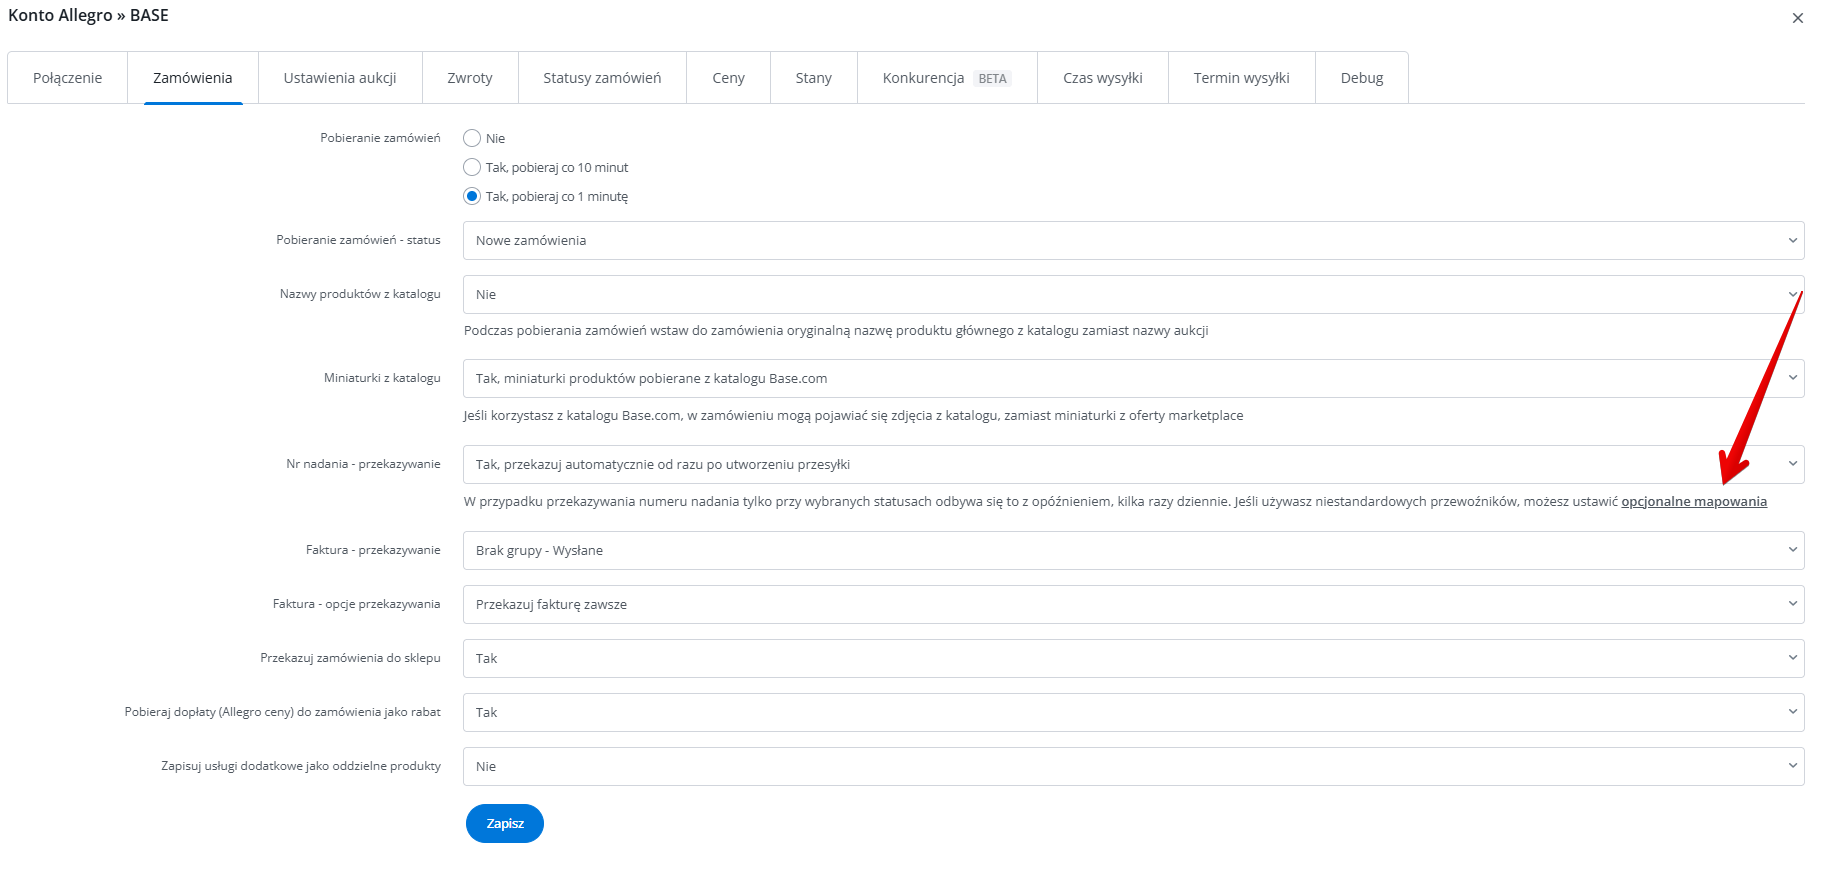Close the Konto Allegro dialog
This screenshot has height=880, width=1829.
coord(1797,18)
